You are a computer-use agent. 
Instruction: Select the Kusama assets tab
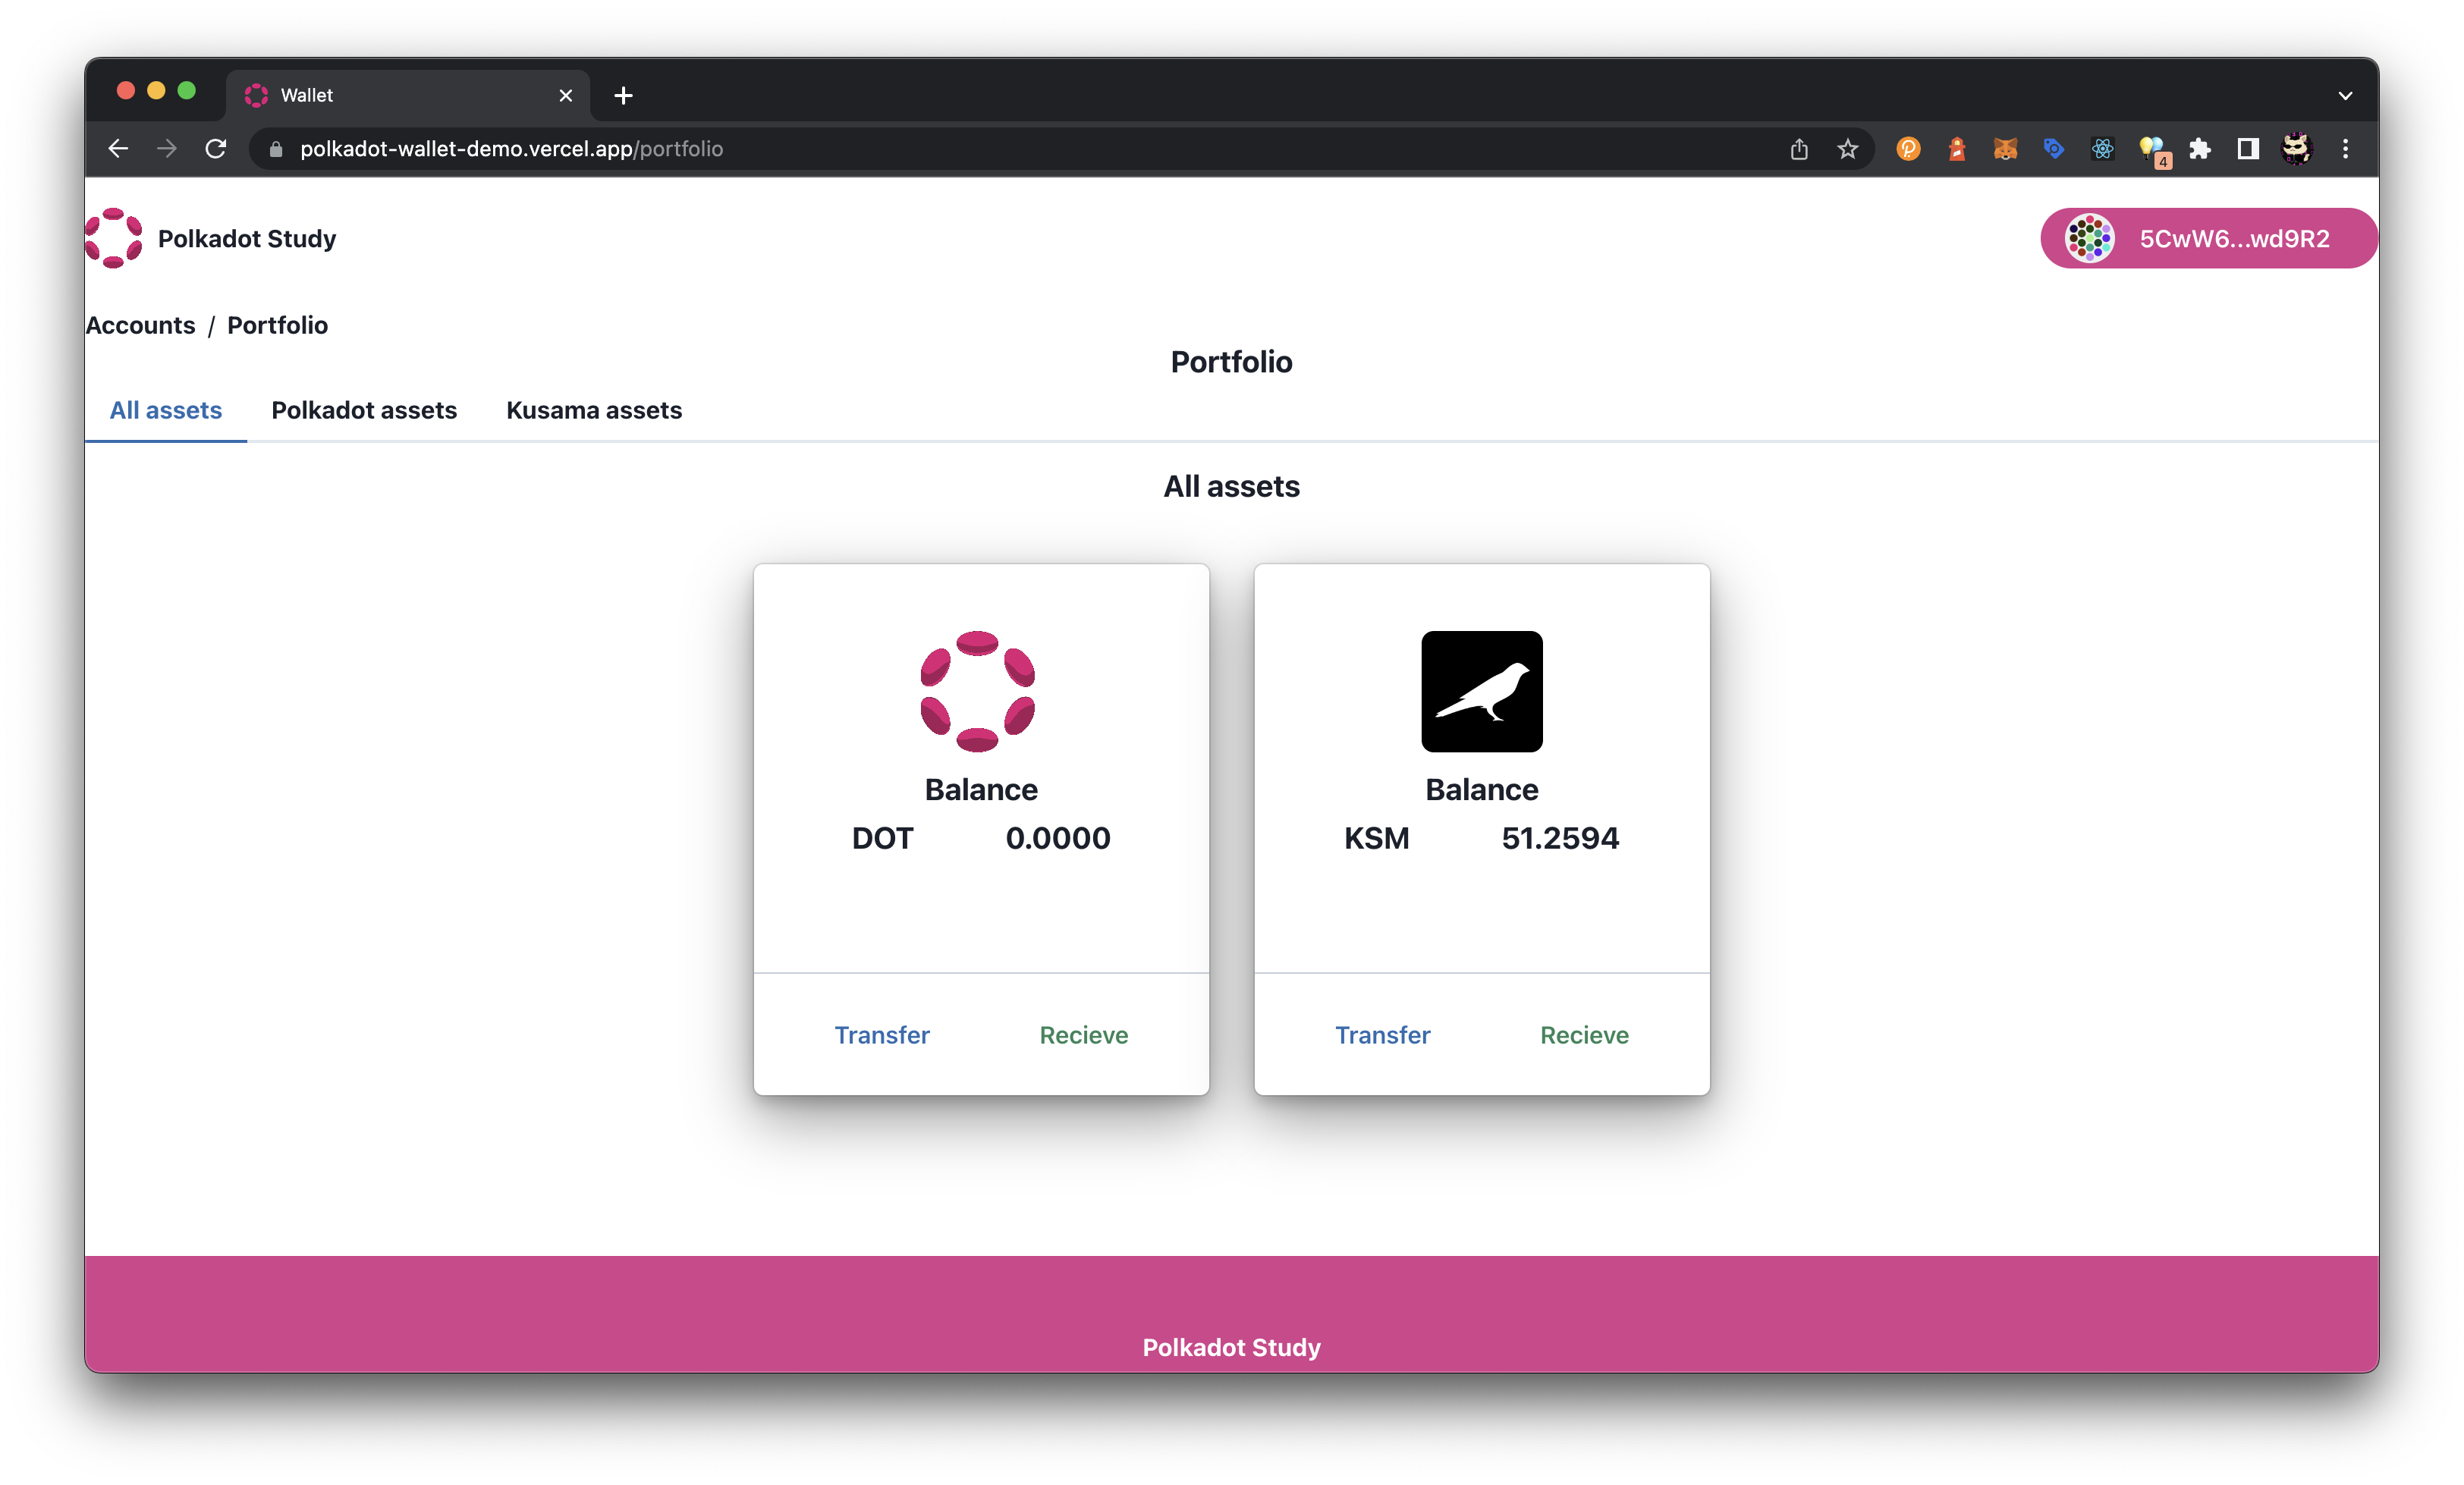tap(593, 410)
